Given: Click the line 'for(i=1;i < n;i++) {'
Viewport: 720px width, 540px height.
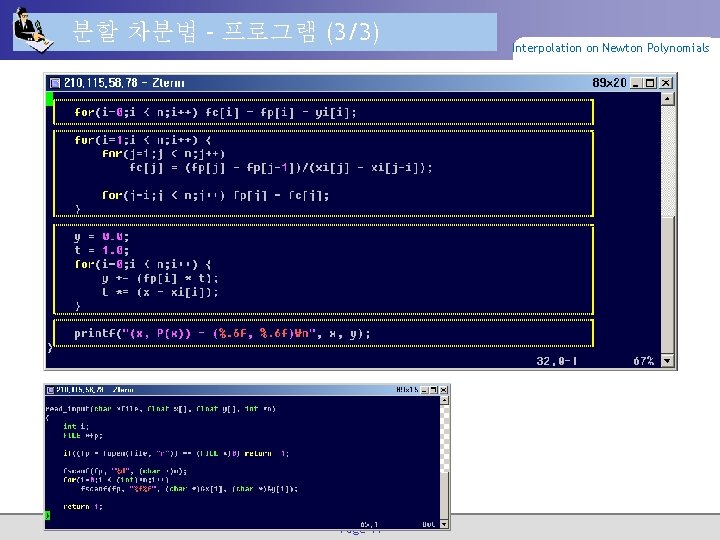Looking at the screenshot, I should click(x=142, y=140).
